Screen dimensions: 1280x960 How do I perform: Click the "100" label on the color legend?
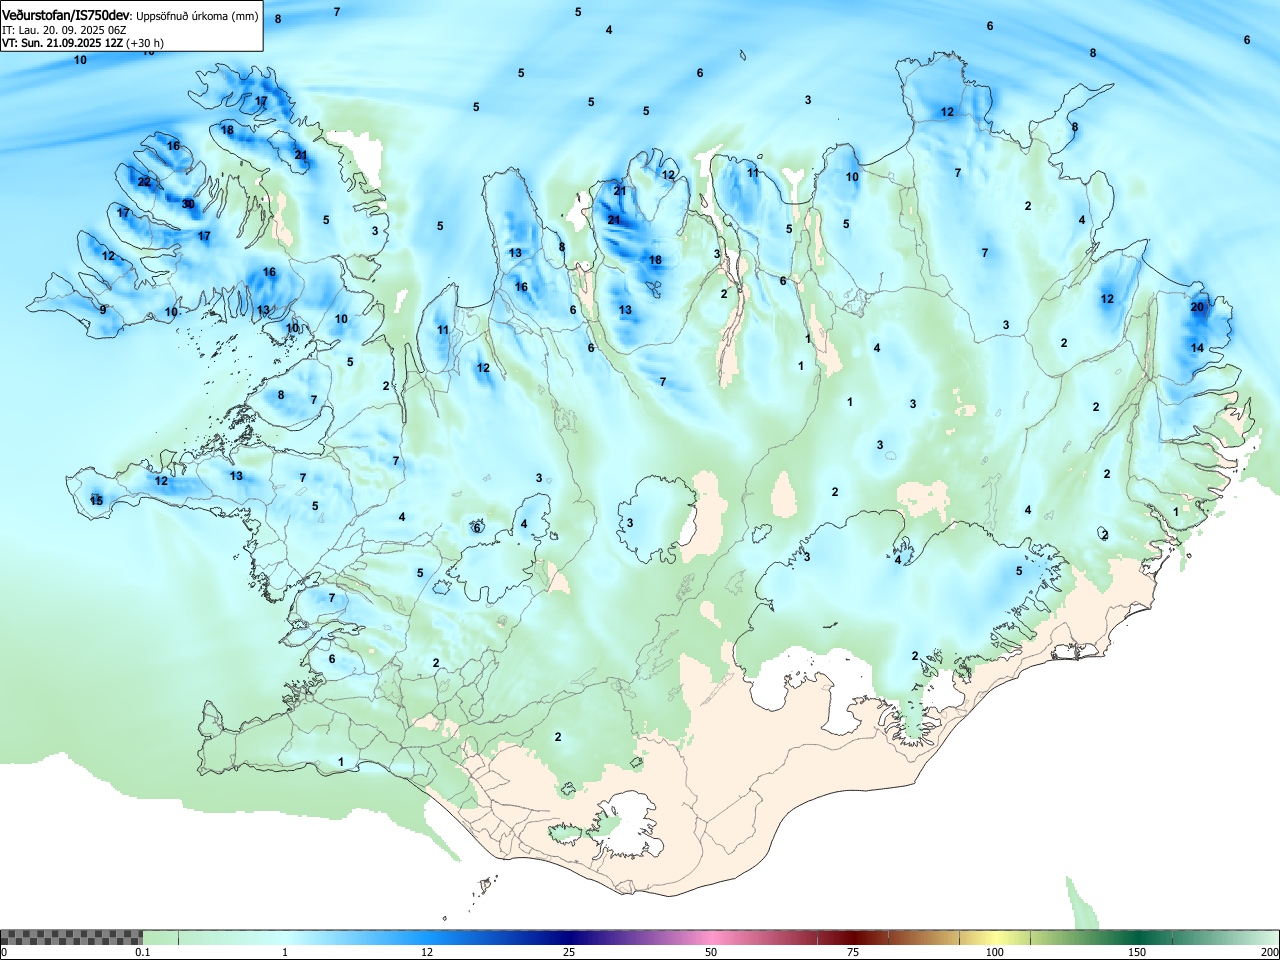[x=995, y=952]
